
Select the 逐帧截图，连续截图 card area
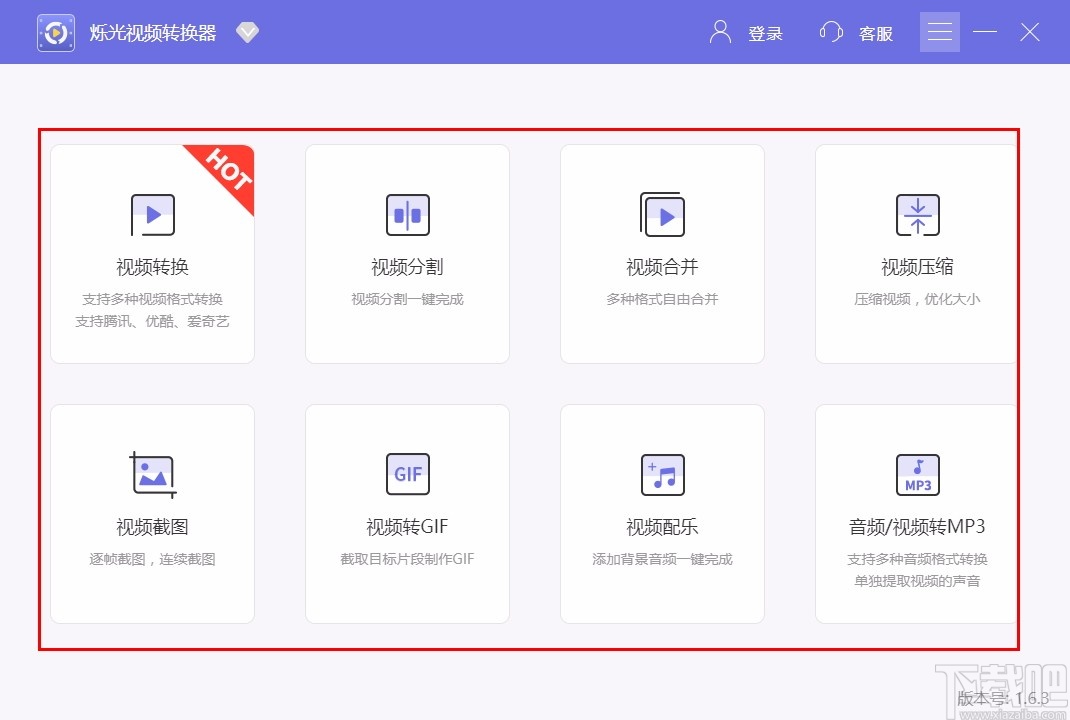[152, 559]
